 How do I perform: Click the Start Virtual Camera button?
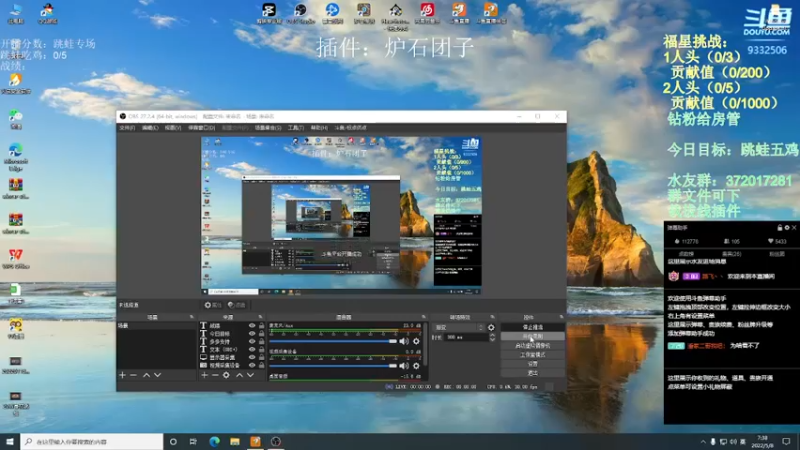tap(533, 346)
